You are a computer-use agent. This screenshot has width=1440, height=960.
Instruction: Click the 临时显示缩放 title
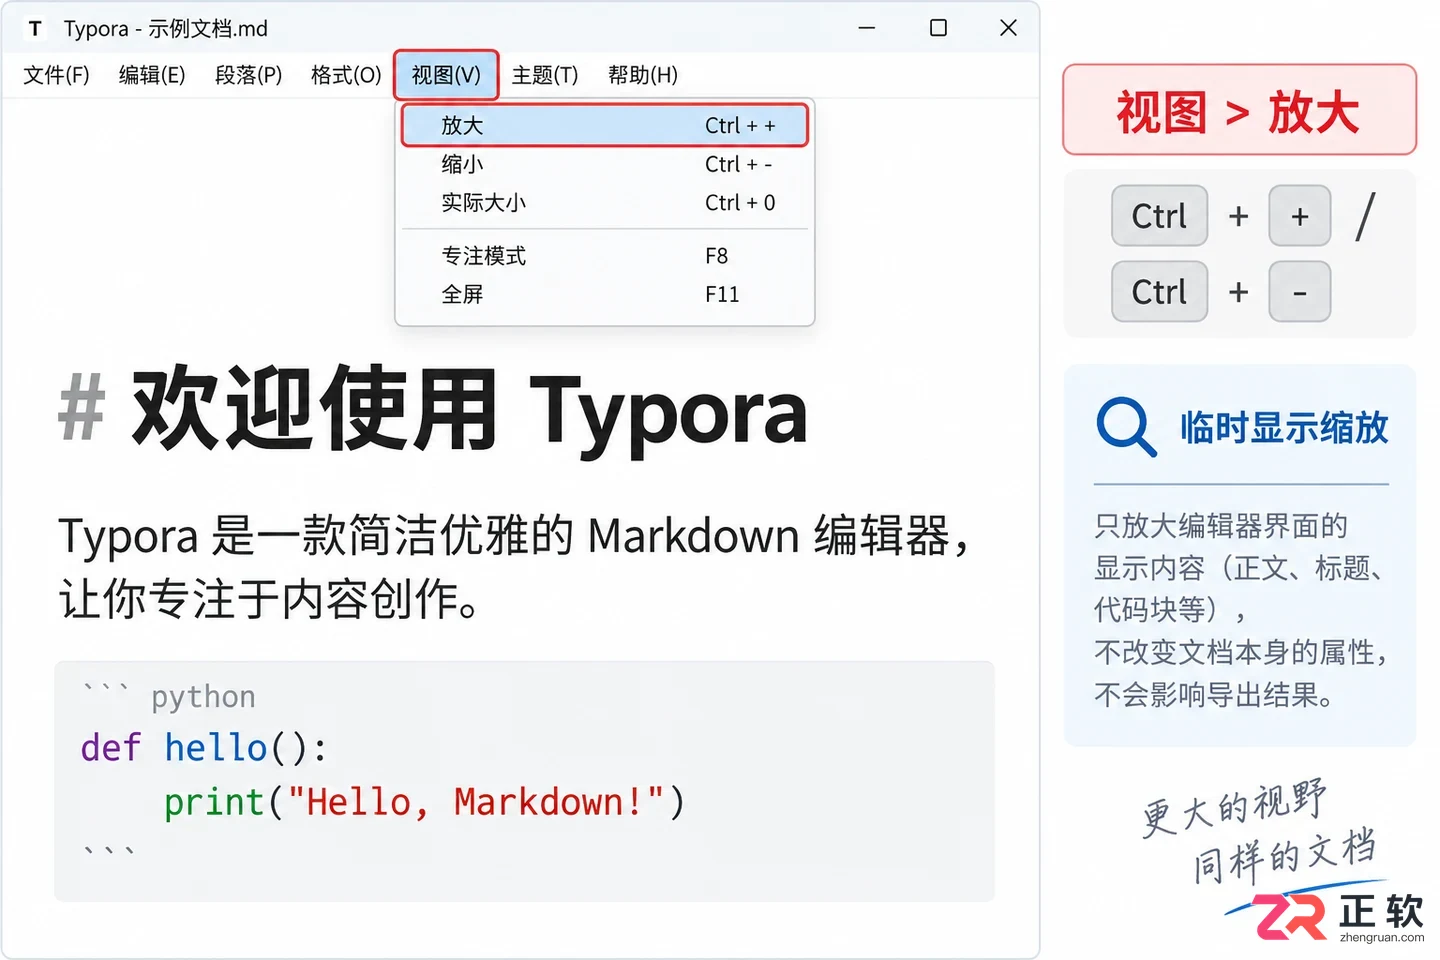[1284, 428]
